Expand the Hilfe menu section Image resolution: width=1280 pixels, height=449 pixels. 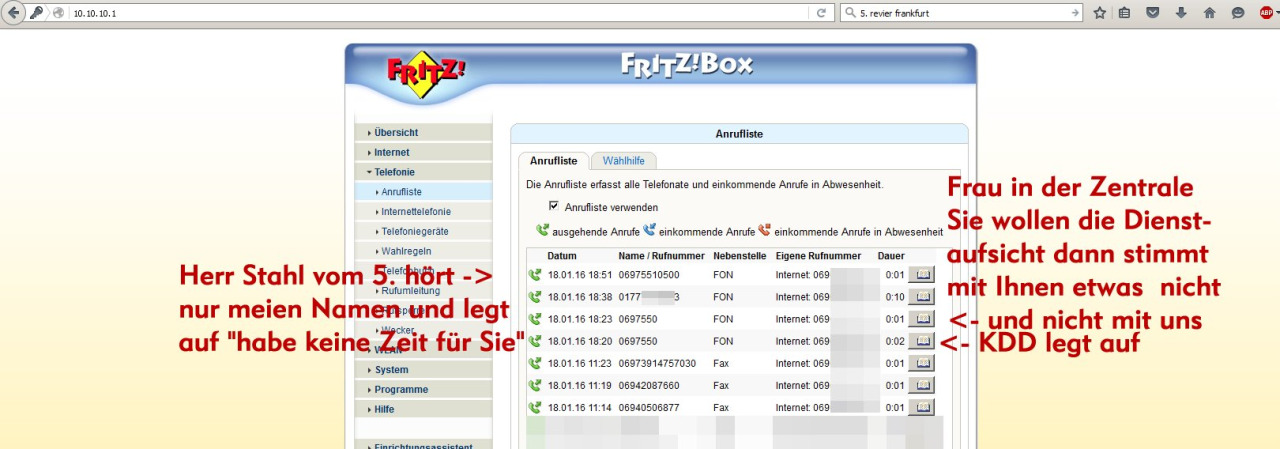pos(423,409)
